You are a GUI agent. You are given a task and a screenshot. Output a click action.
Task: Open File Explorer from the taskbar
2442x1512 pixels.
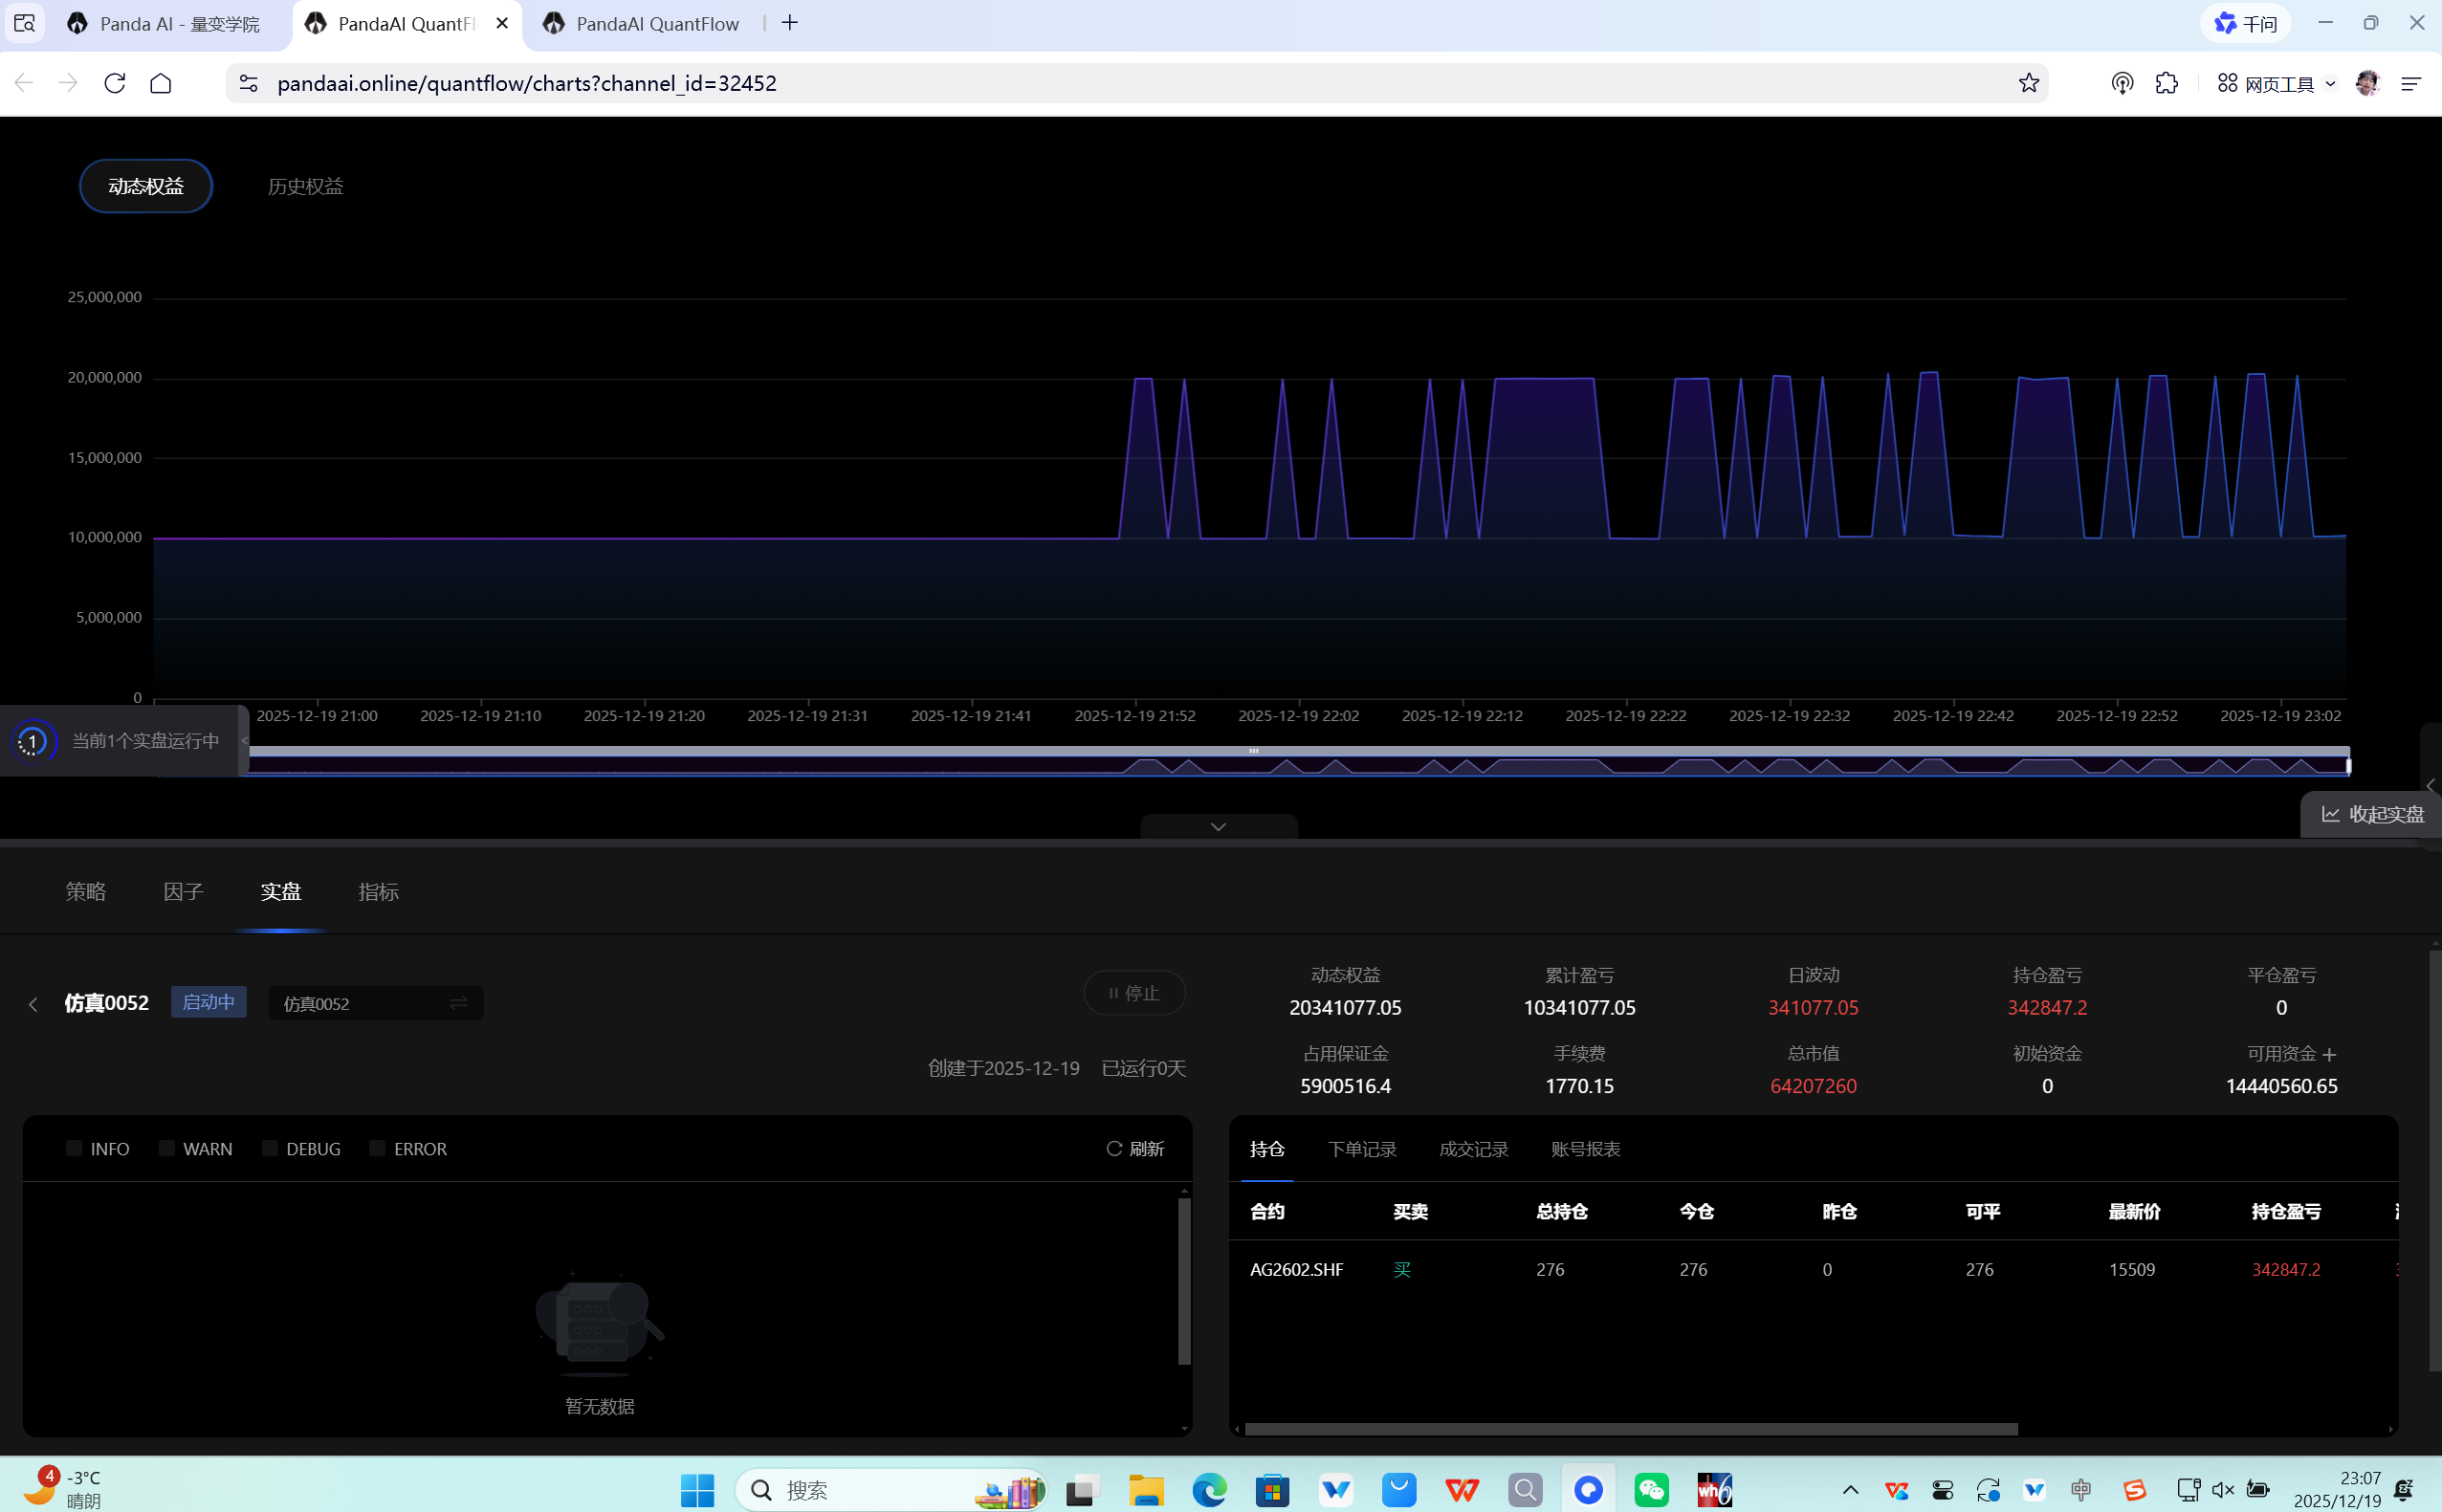pyautogui.click(x=1146, y=1490)
